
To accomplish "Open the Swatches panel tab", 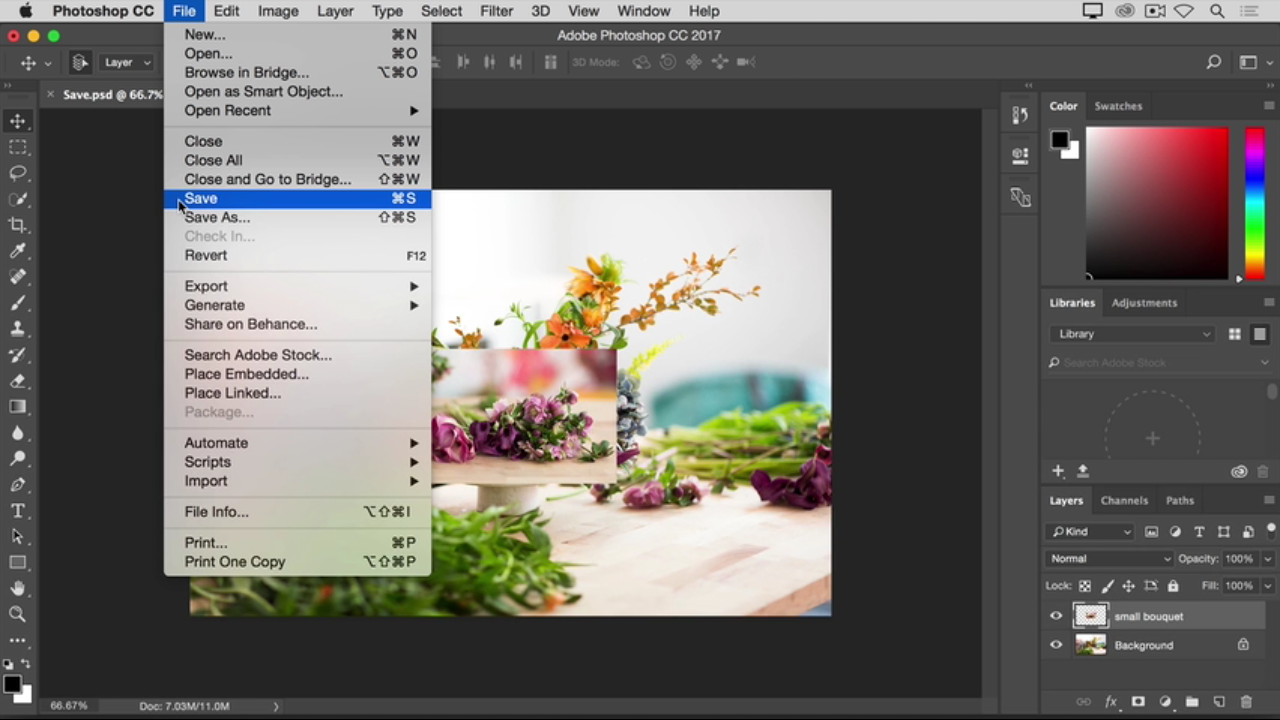I will tap(1117, 106).
